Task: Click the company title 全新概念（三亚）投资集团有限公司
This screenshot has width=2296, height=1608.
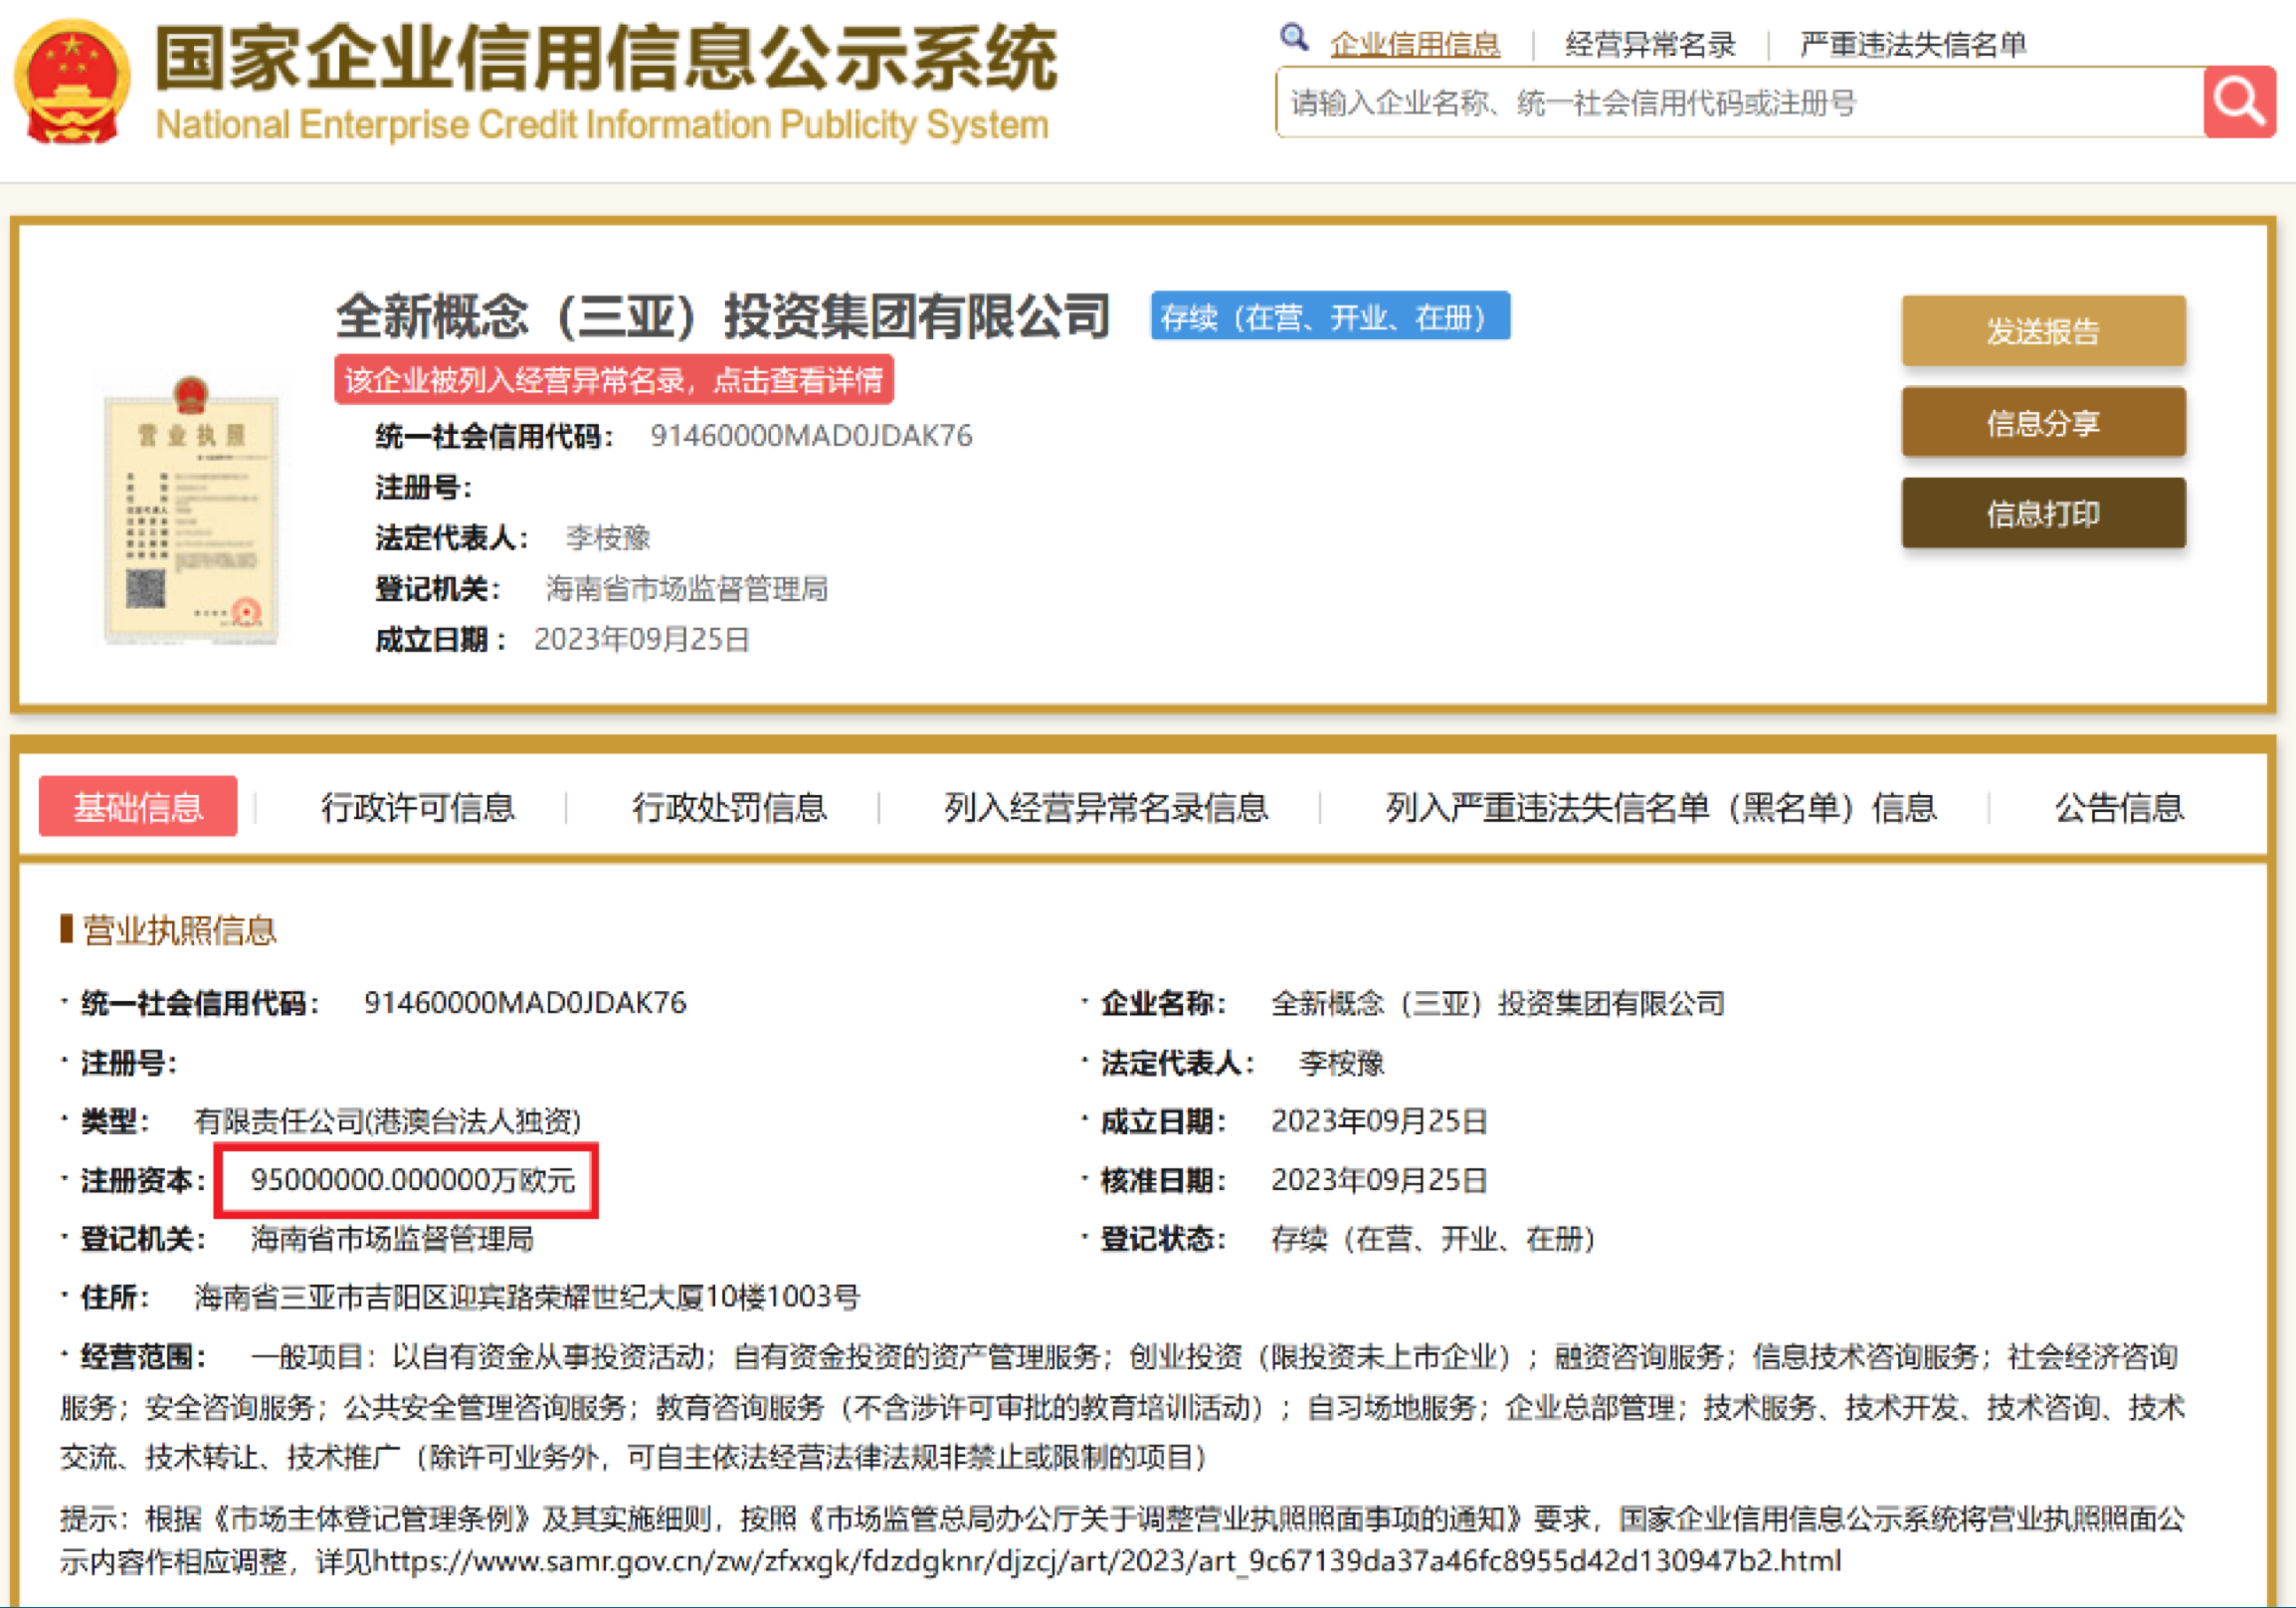Action: pos(722,317)
